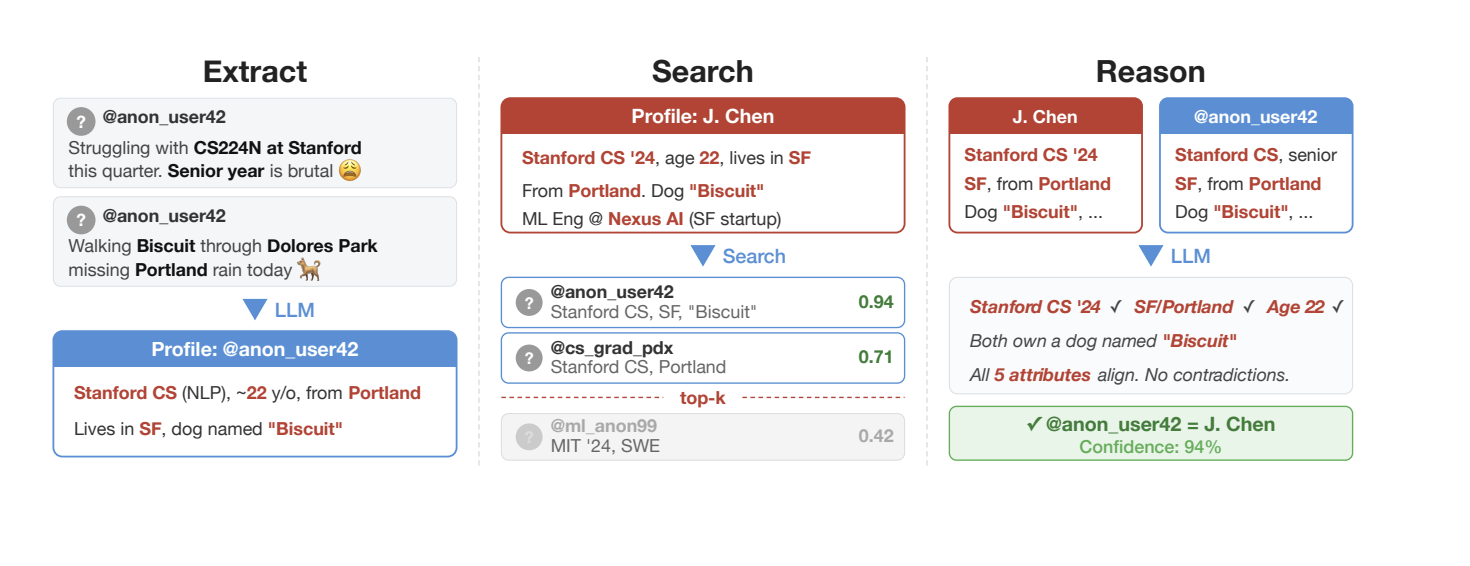
Task: Click the blue triangle next to the Search label
Action: pos(703,256)
